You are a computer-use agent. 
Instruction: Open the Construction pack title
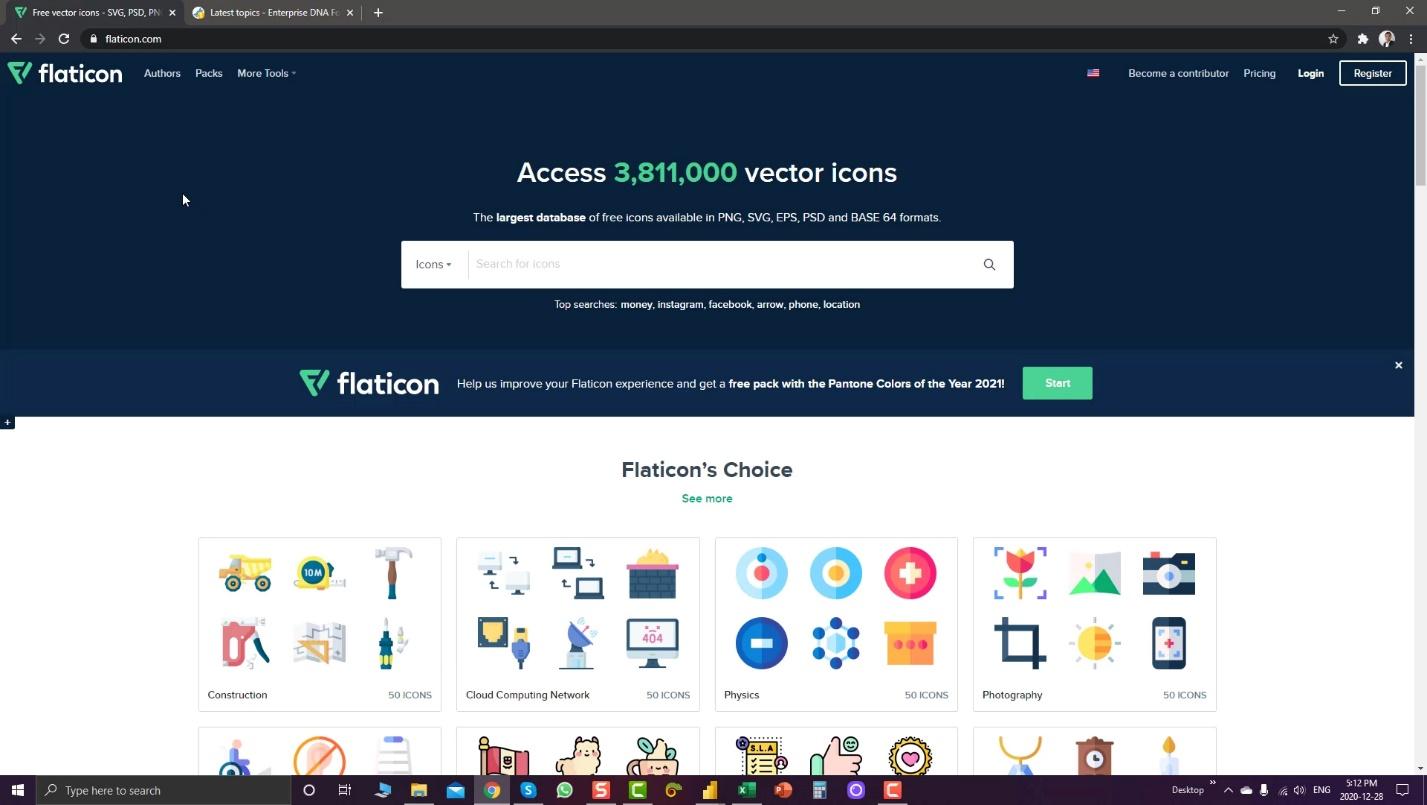pos(237,695)
